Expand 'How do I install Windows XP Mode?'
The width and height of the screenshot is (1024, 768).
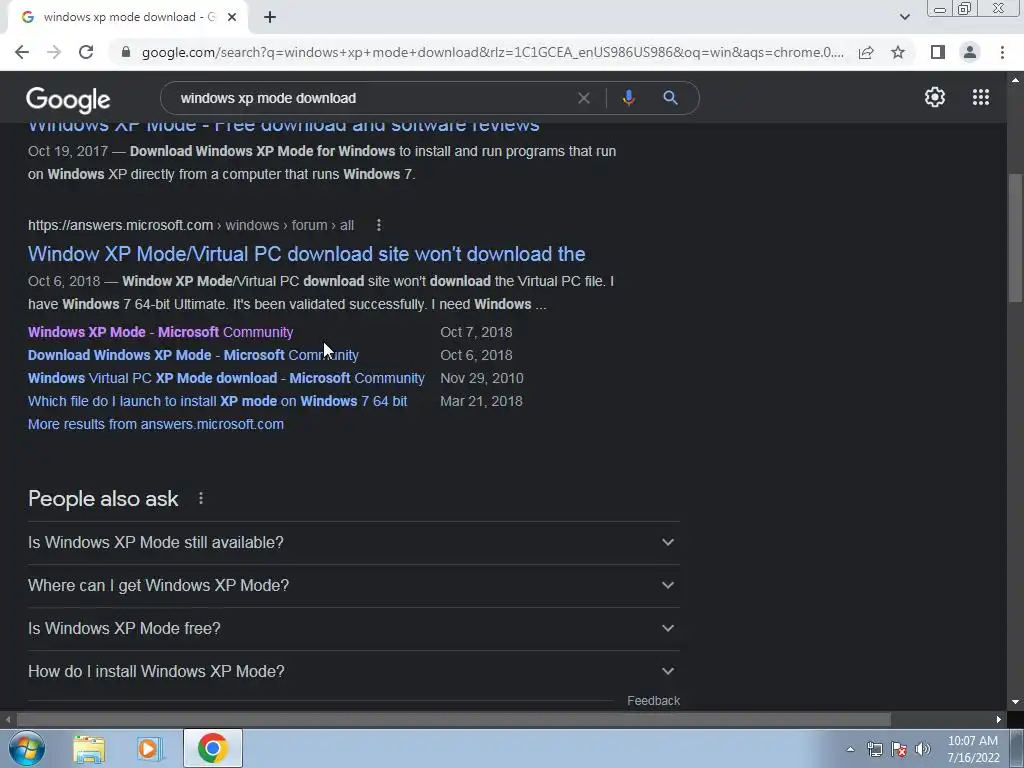pos(353,671)
